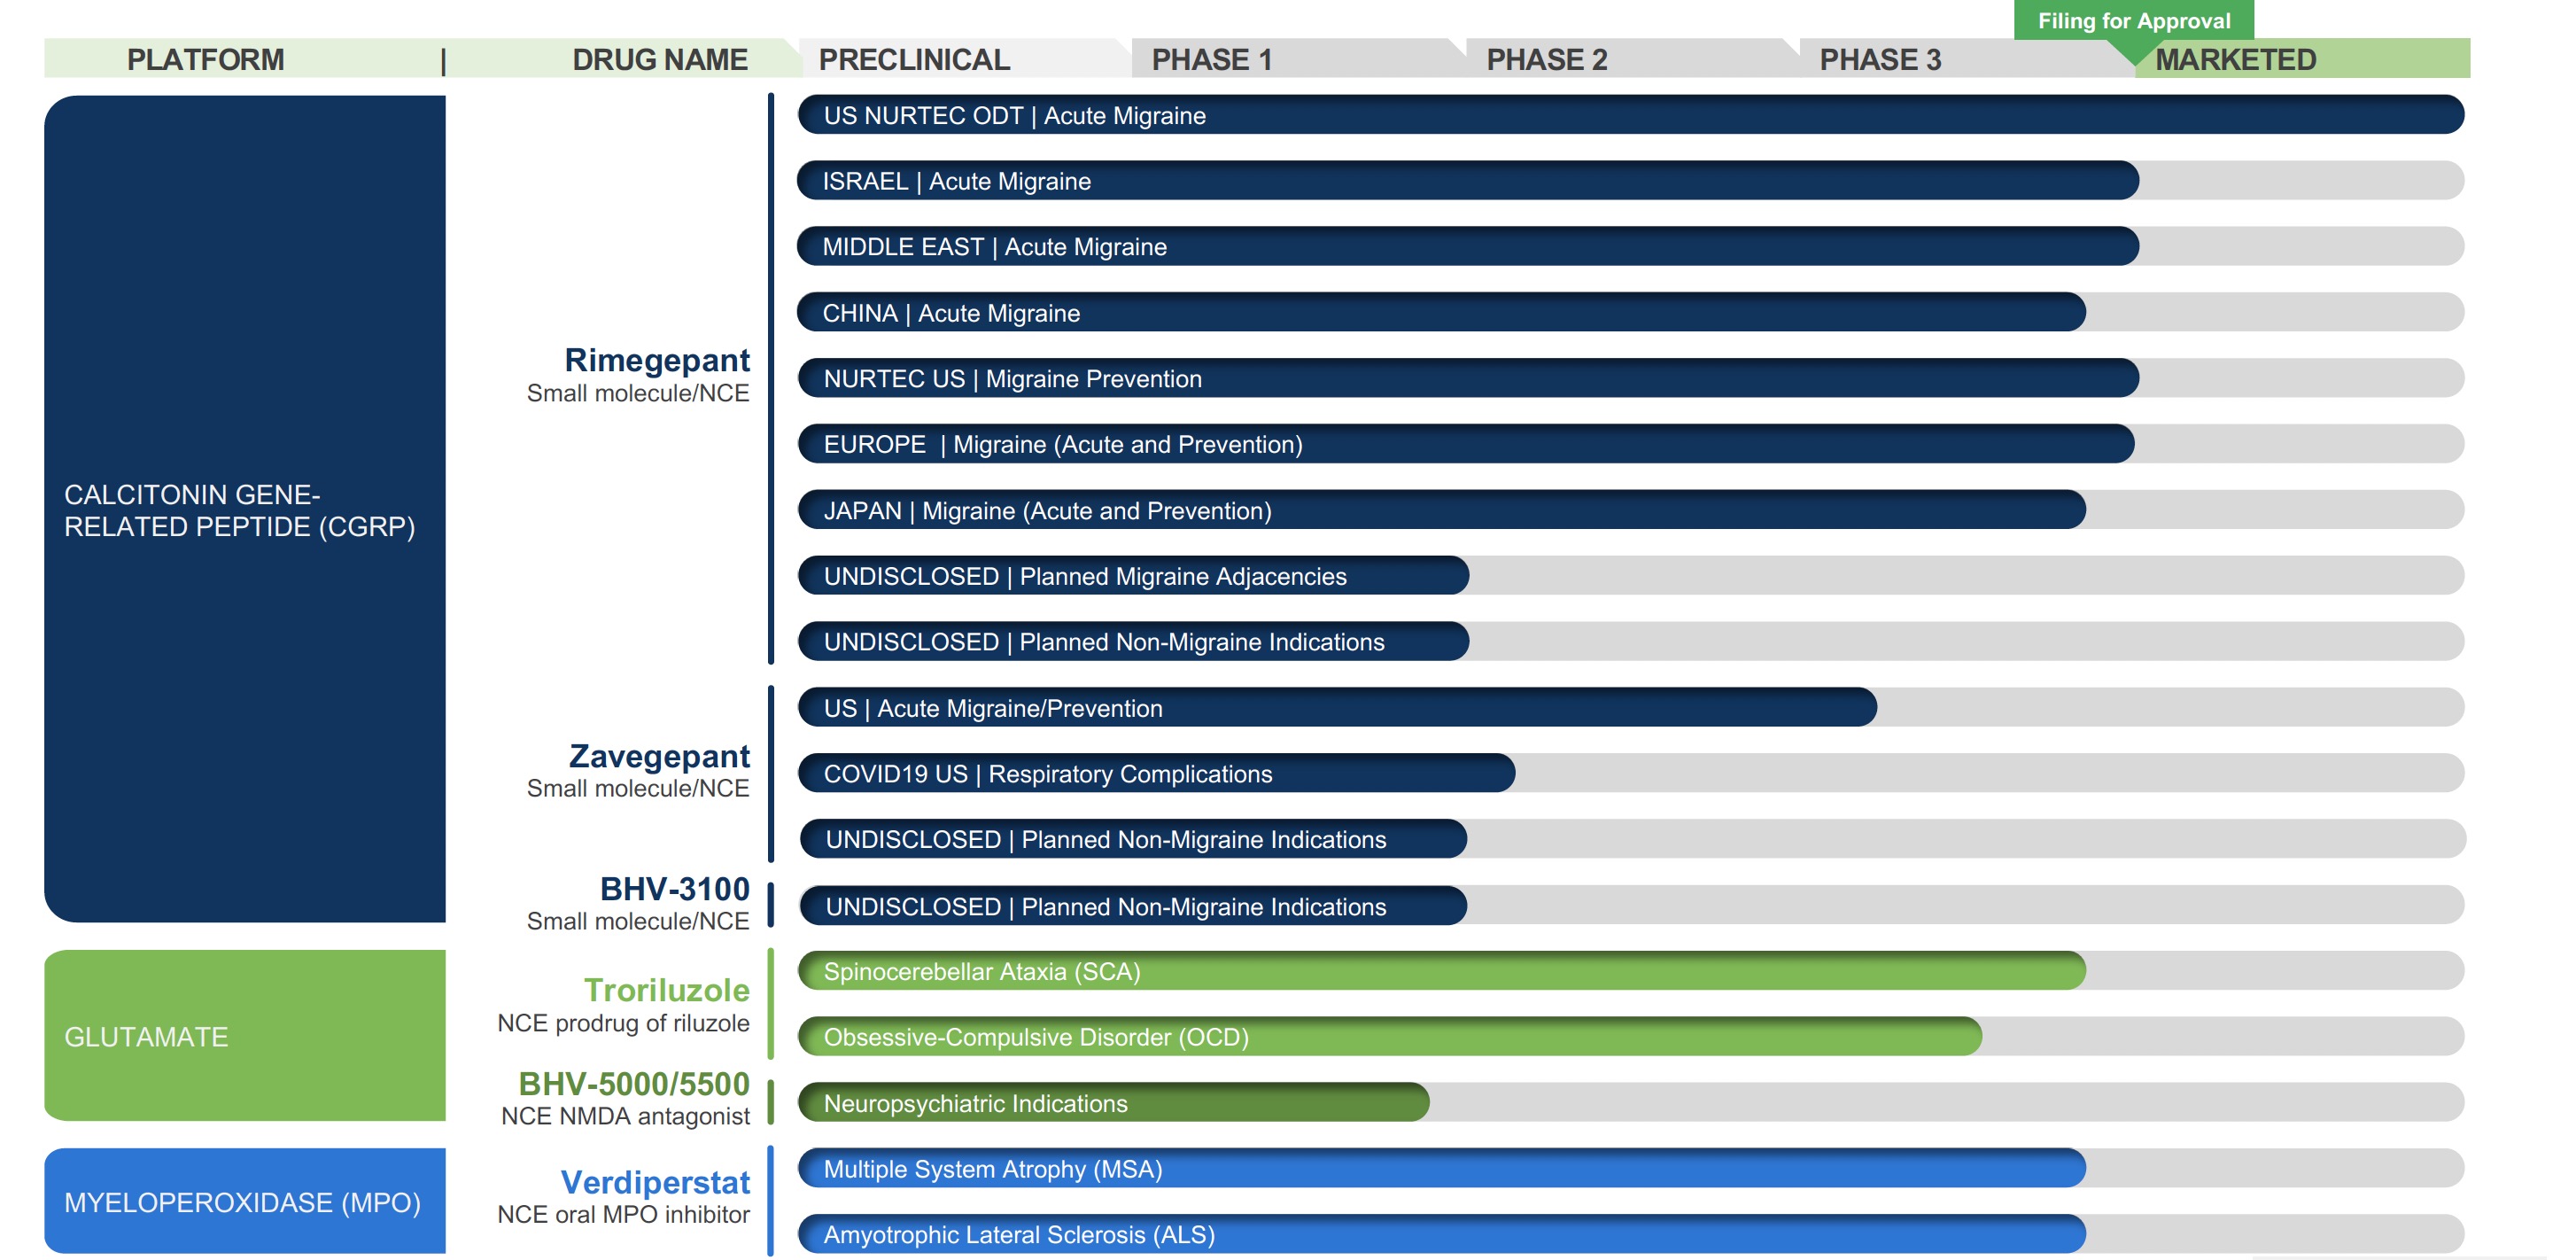Click the green GLUTAMATE platform block
The width and height of the screenshot is (2576, 1260).
point(244,1036)
